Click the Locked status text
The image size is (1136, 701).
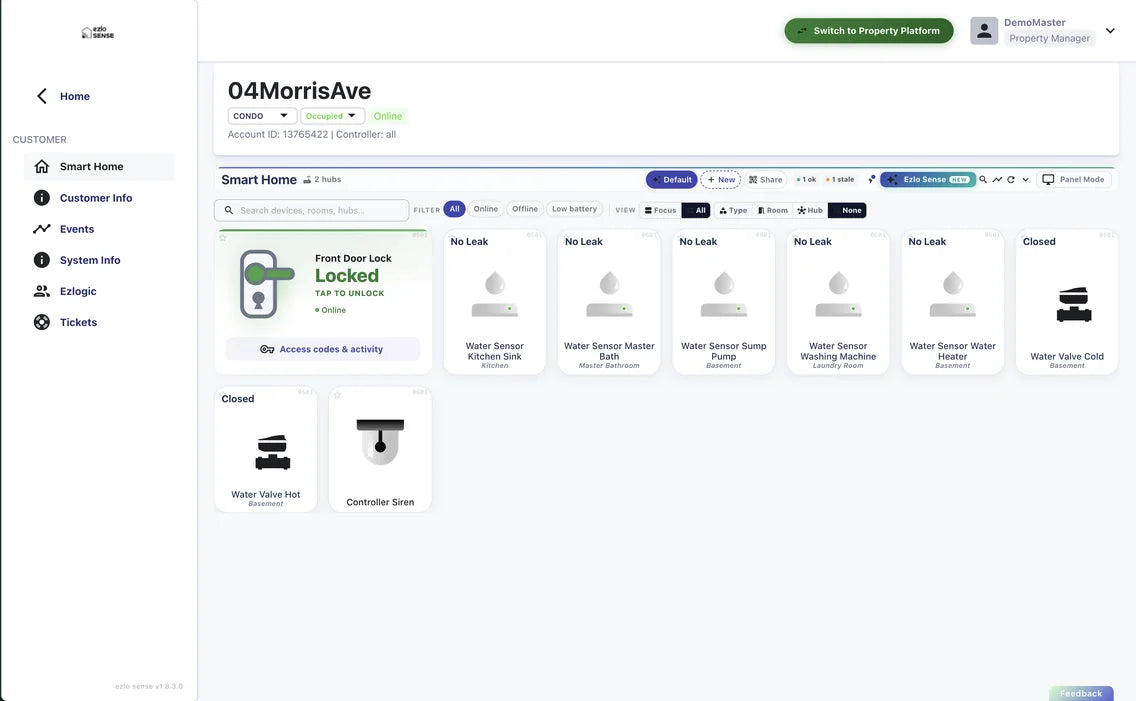click(x=347, y=276)
